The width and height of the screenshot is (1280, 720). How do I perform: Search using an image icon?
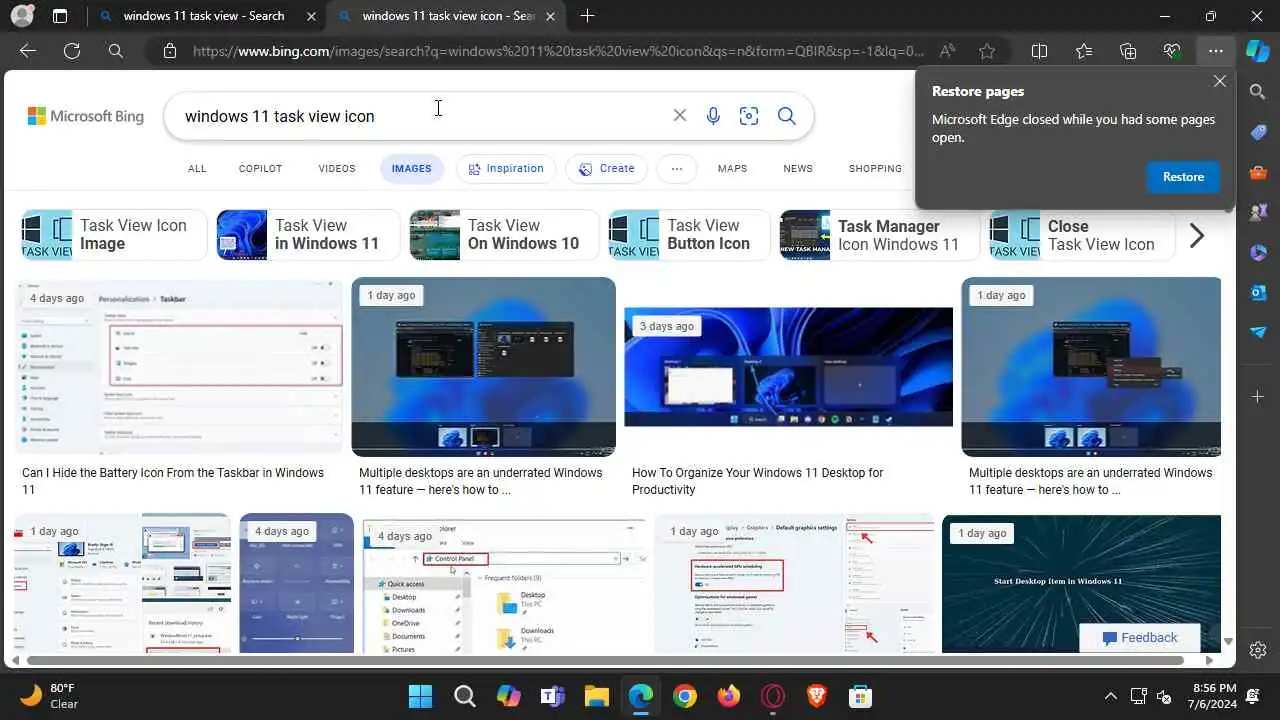pos(749,116)
